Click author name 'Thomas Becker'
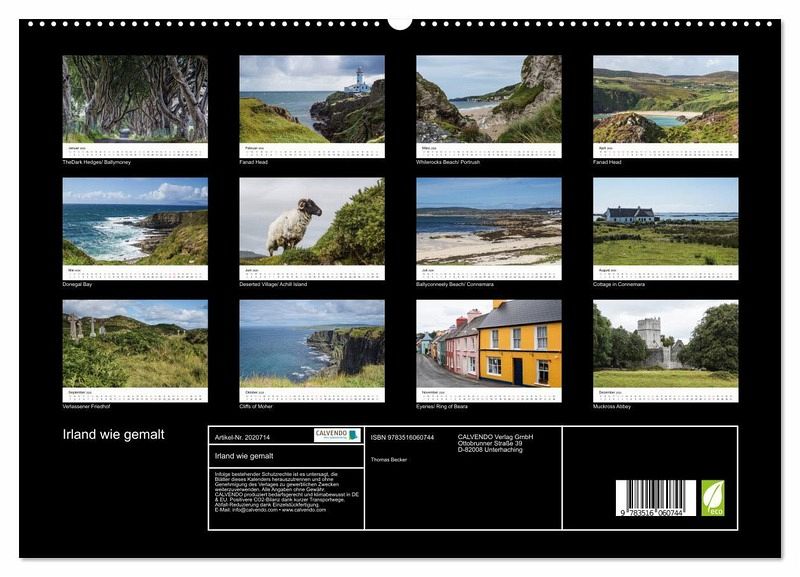This screenshot has width=800, height=577. coord(388,460)
